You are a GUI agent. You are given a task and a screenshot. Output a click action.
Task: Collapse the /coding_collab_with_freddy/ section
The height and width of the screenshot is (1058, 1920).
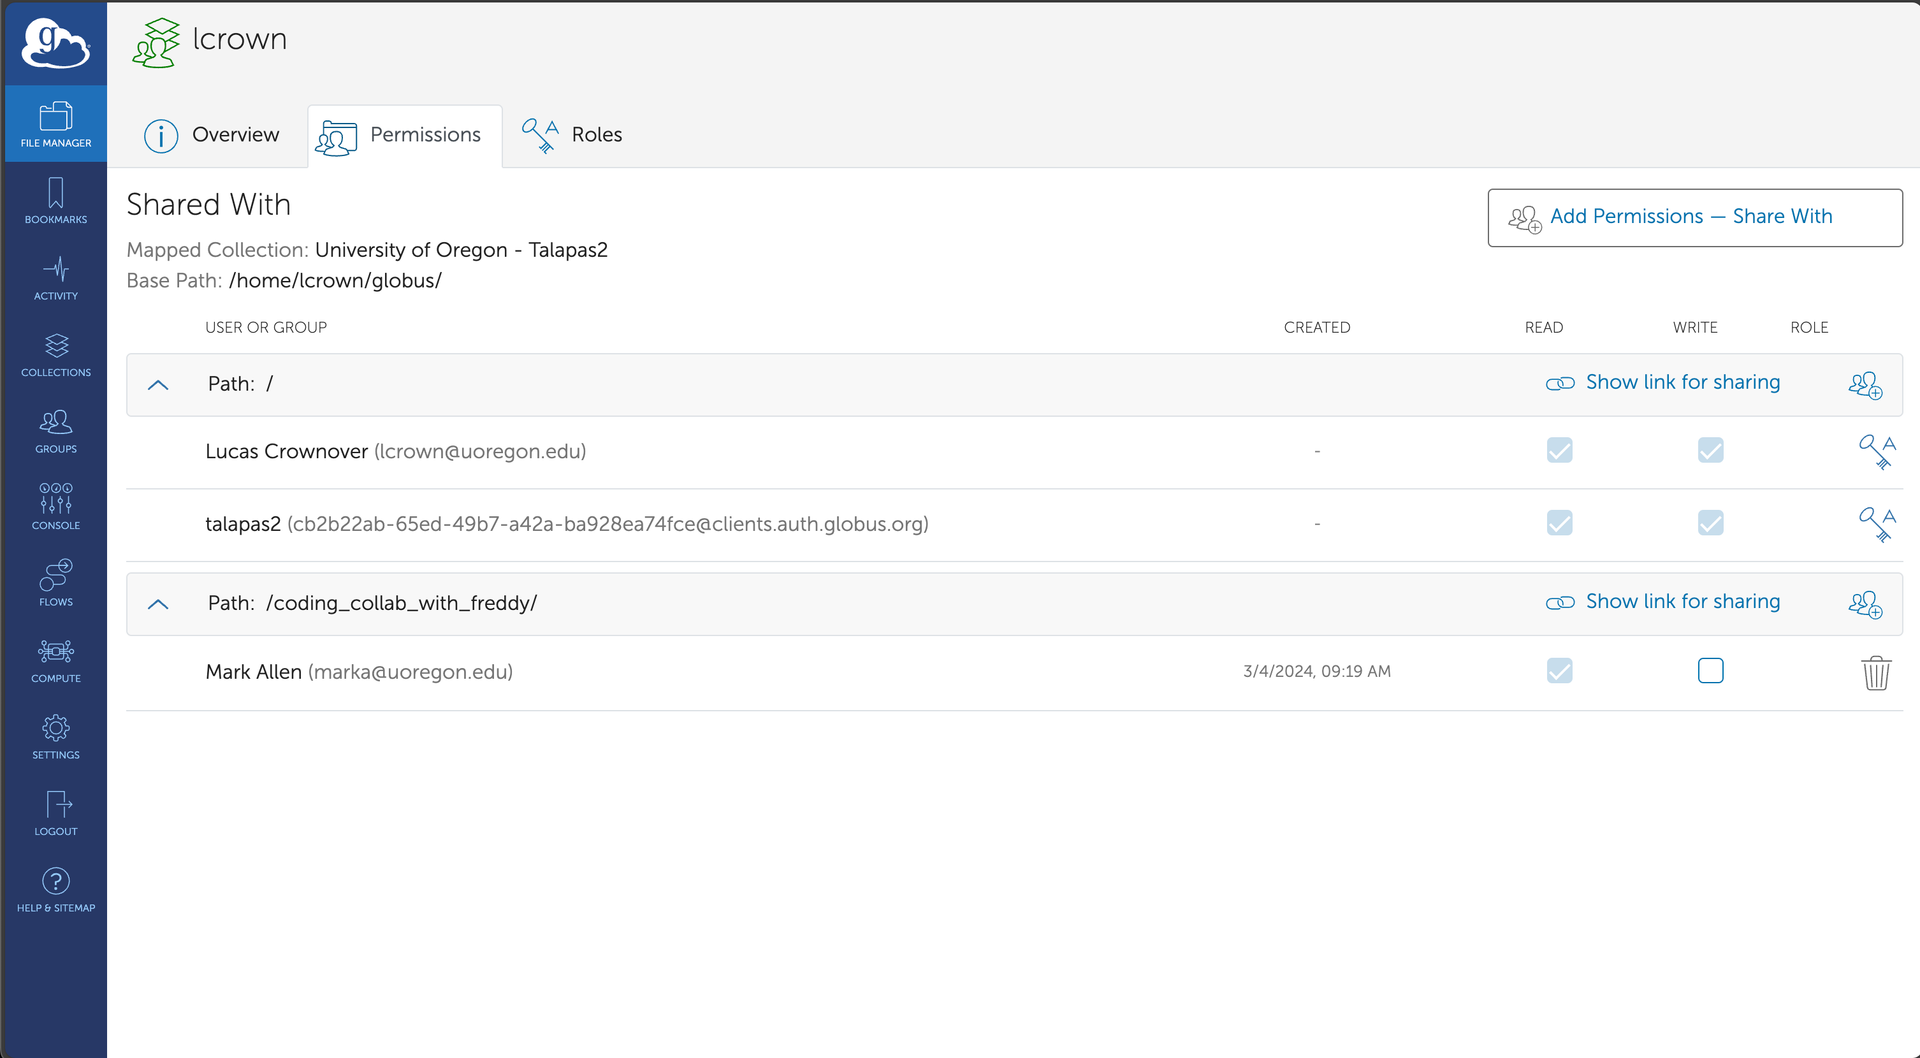coord(158,604)
